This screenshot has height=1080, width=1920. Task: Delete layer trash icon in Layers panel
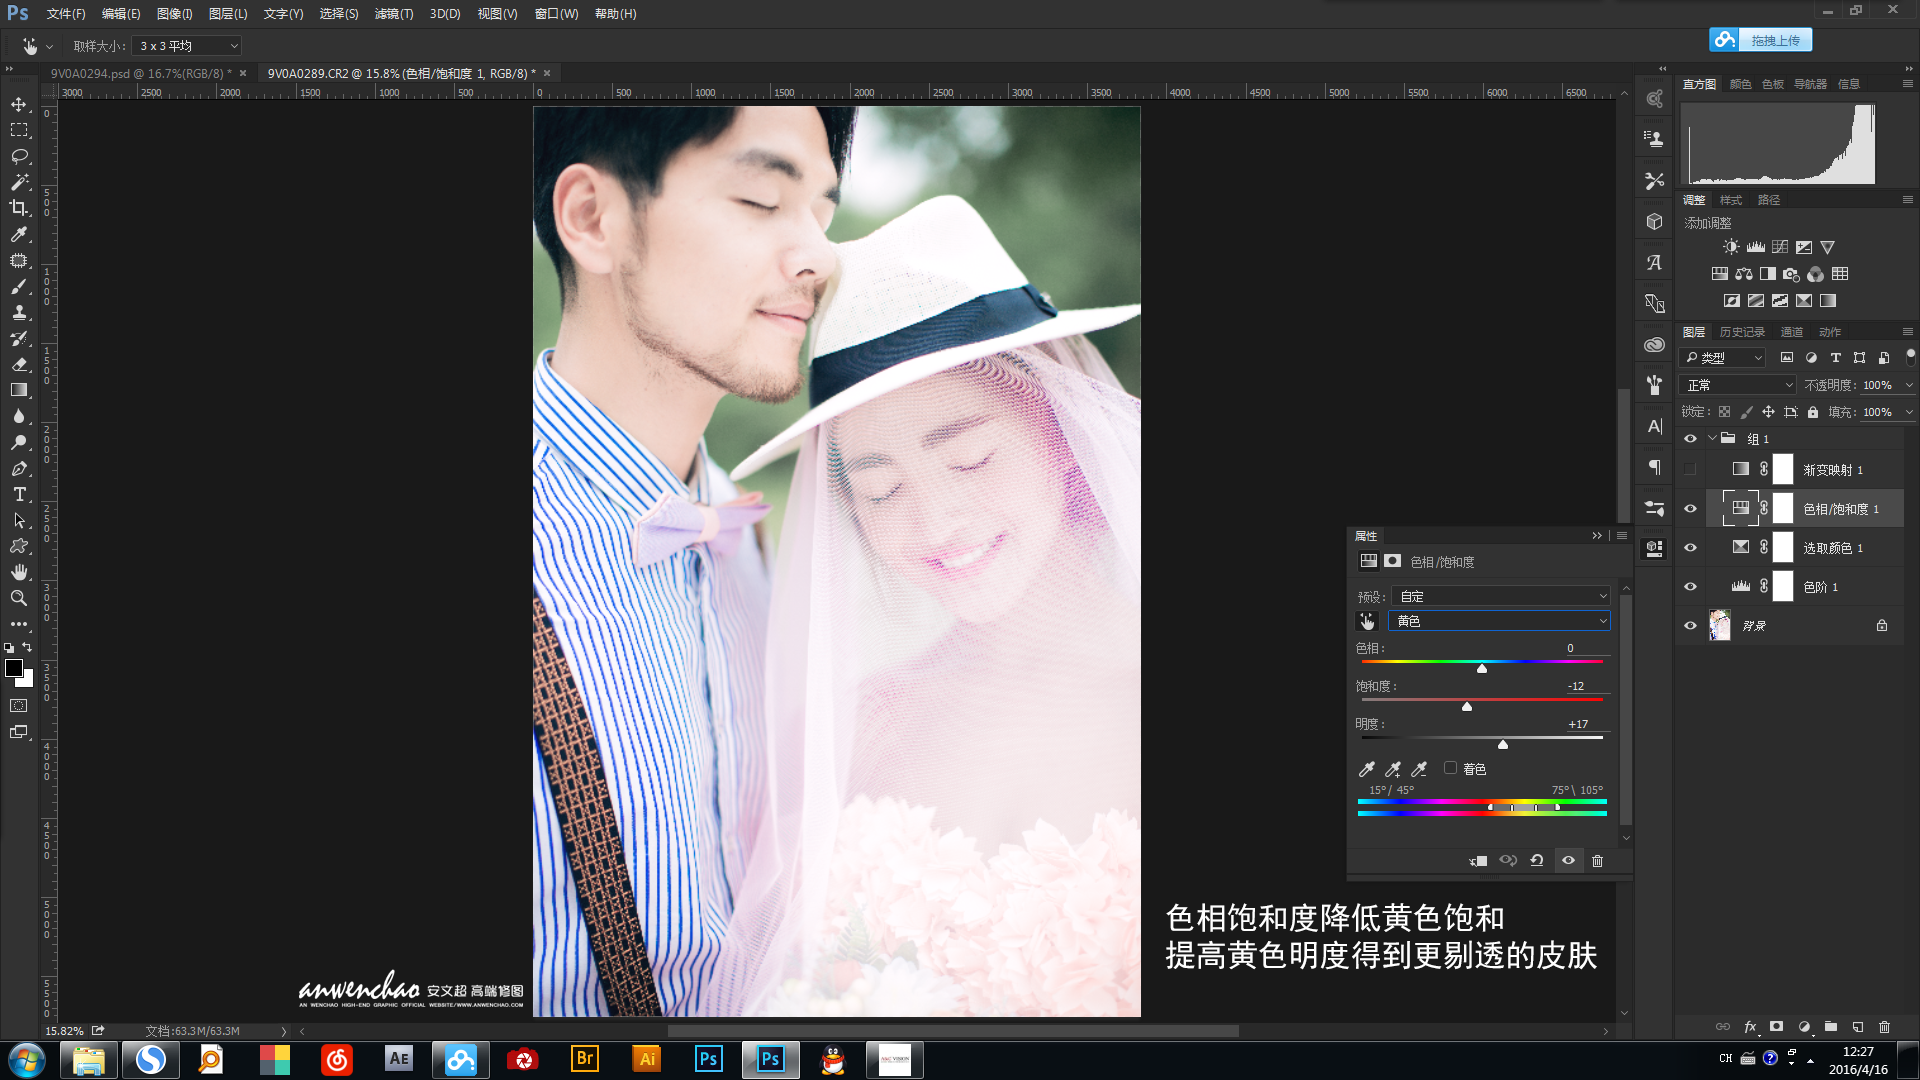(1885, 1026)
